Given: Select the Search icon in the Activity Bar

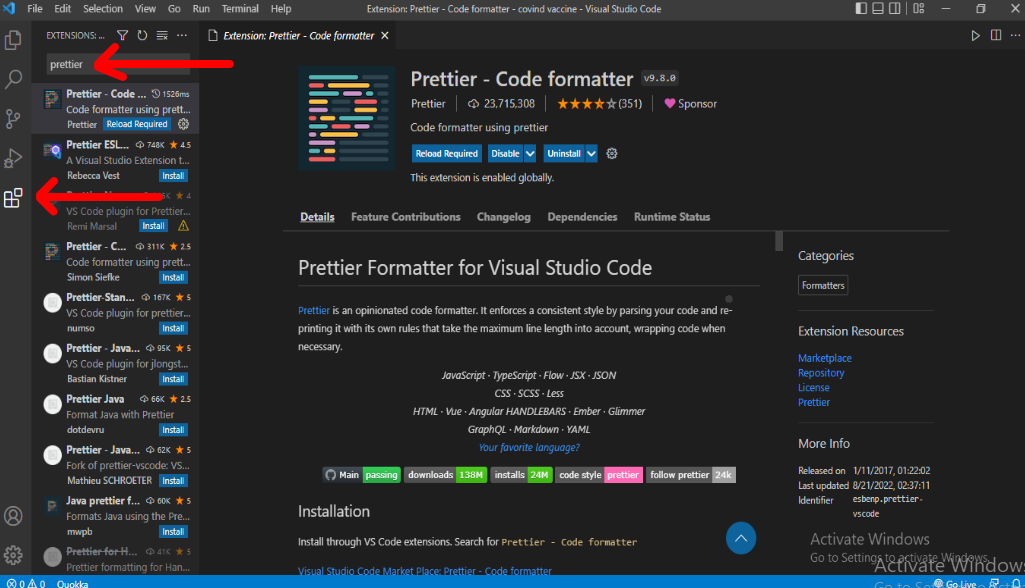Looking at the screenshot, I should point(14,79).
